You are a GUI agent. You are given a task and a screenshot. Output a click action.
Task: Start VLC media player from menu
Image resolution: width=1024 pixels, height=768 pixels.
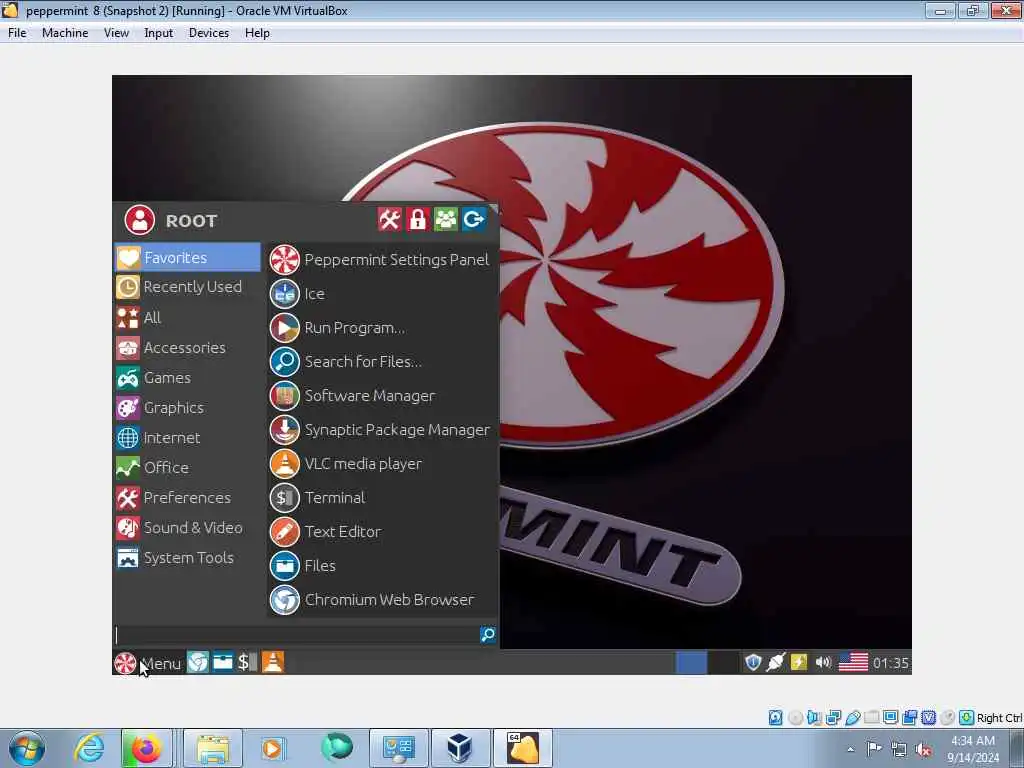(x=346, y=464)
